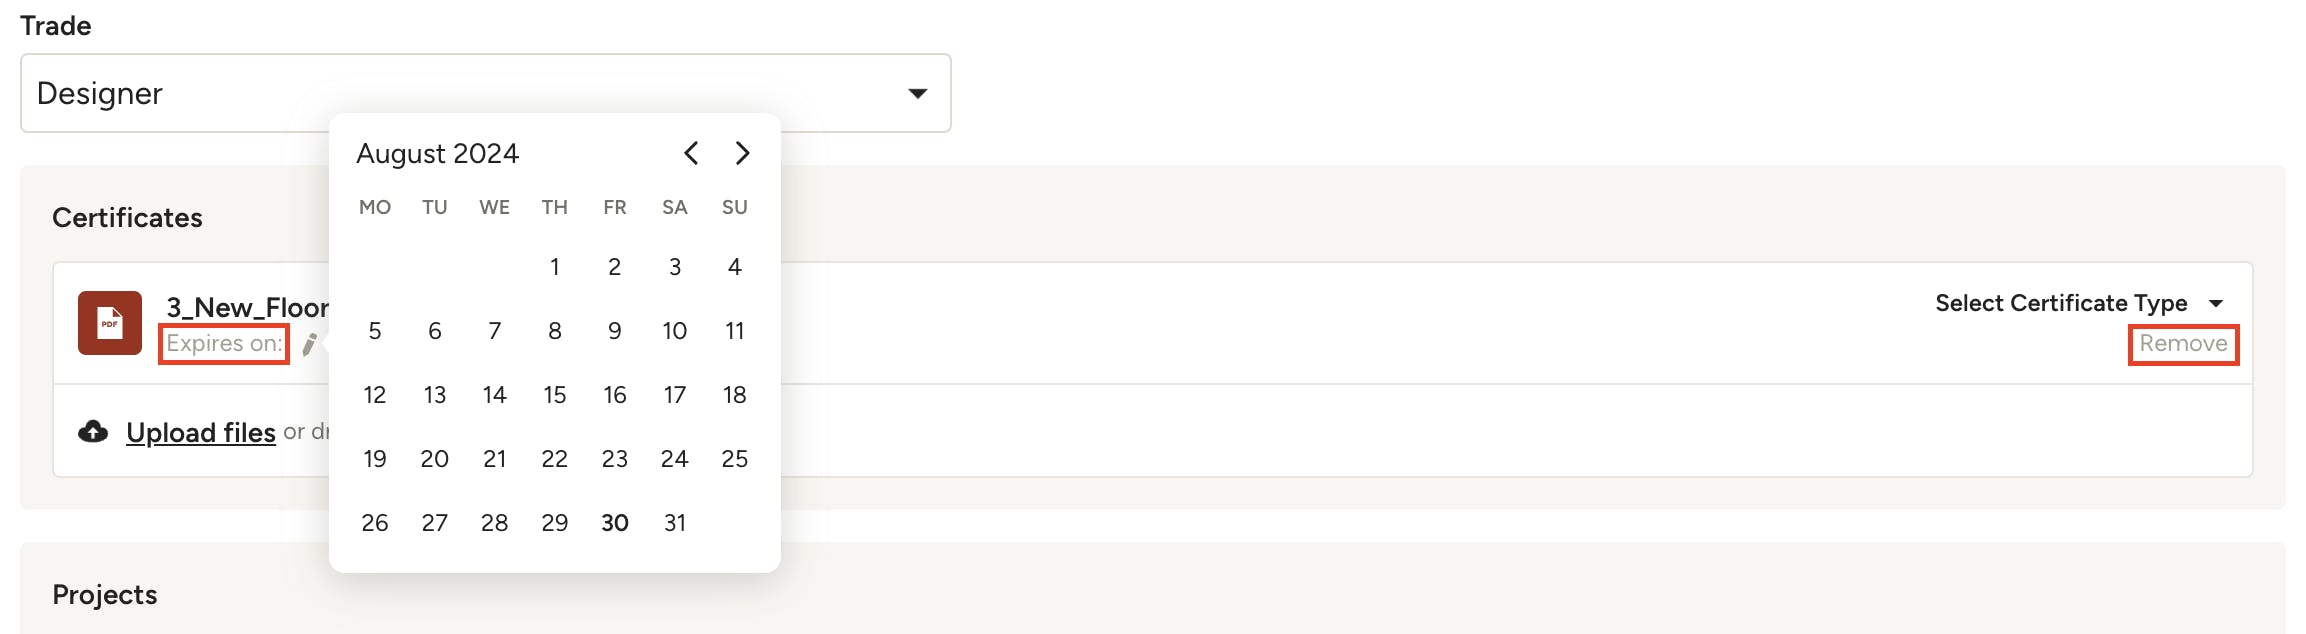Viewport: 2306px width, 634px height.
Task: Select August 4 in the calendar
Action: pos(735,267)
